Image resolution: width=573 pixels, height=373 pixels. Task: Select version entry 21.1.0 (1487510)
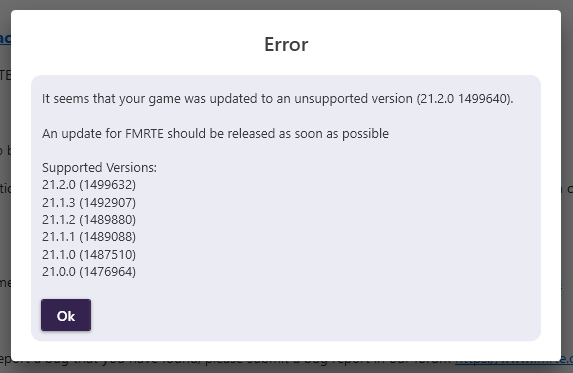click(x=89, y=254)
